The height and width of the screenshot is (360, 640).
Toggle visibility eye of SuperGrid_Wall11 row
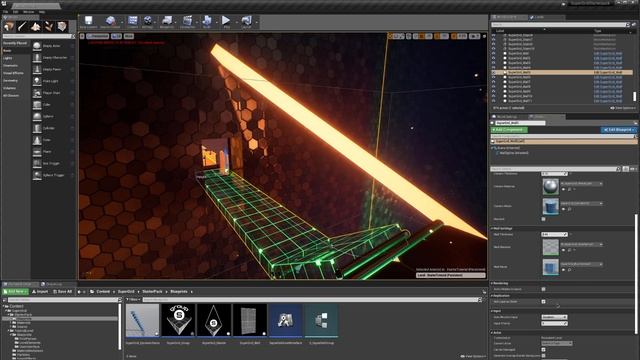[x=493, y=100]
